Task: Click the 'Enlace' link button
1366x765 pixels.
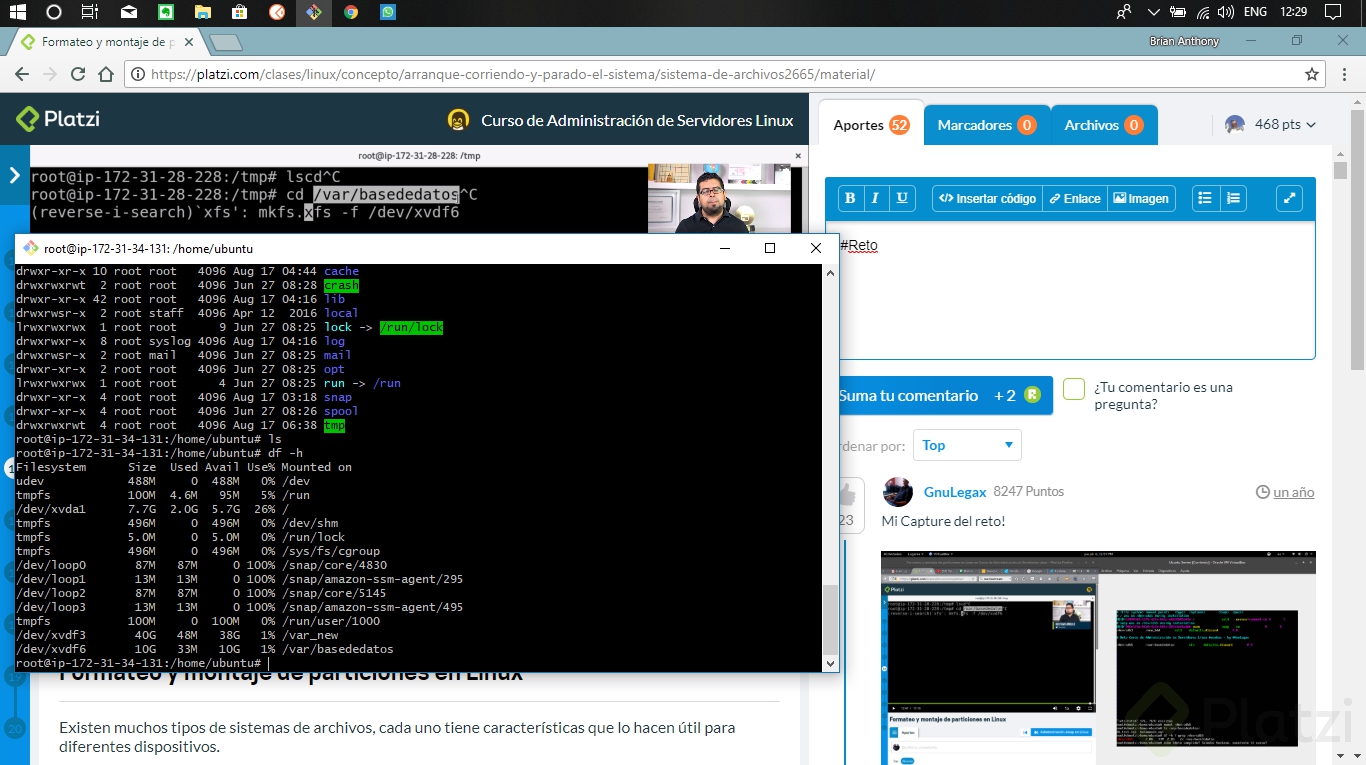Action: (1074, 198)
